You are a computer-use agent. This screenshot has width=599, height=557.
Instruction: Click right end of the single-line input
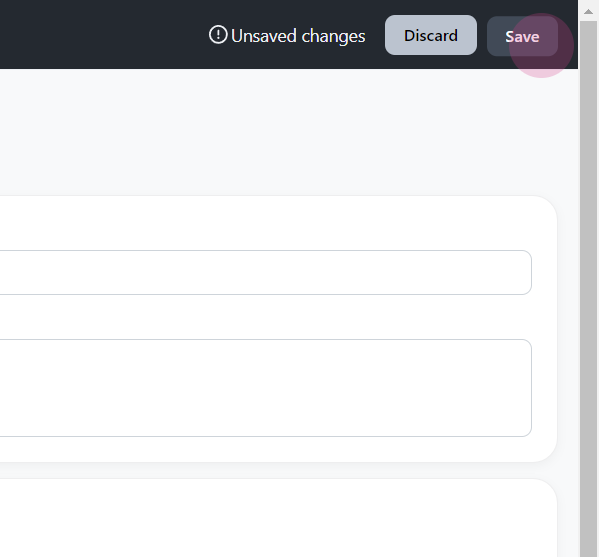tap(523, 272)
